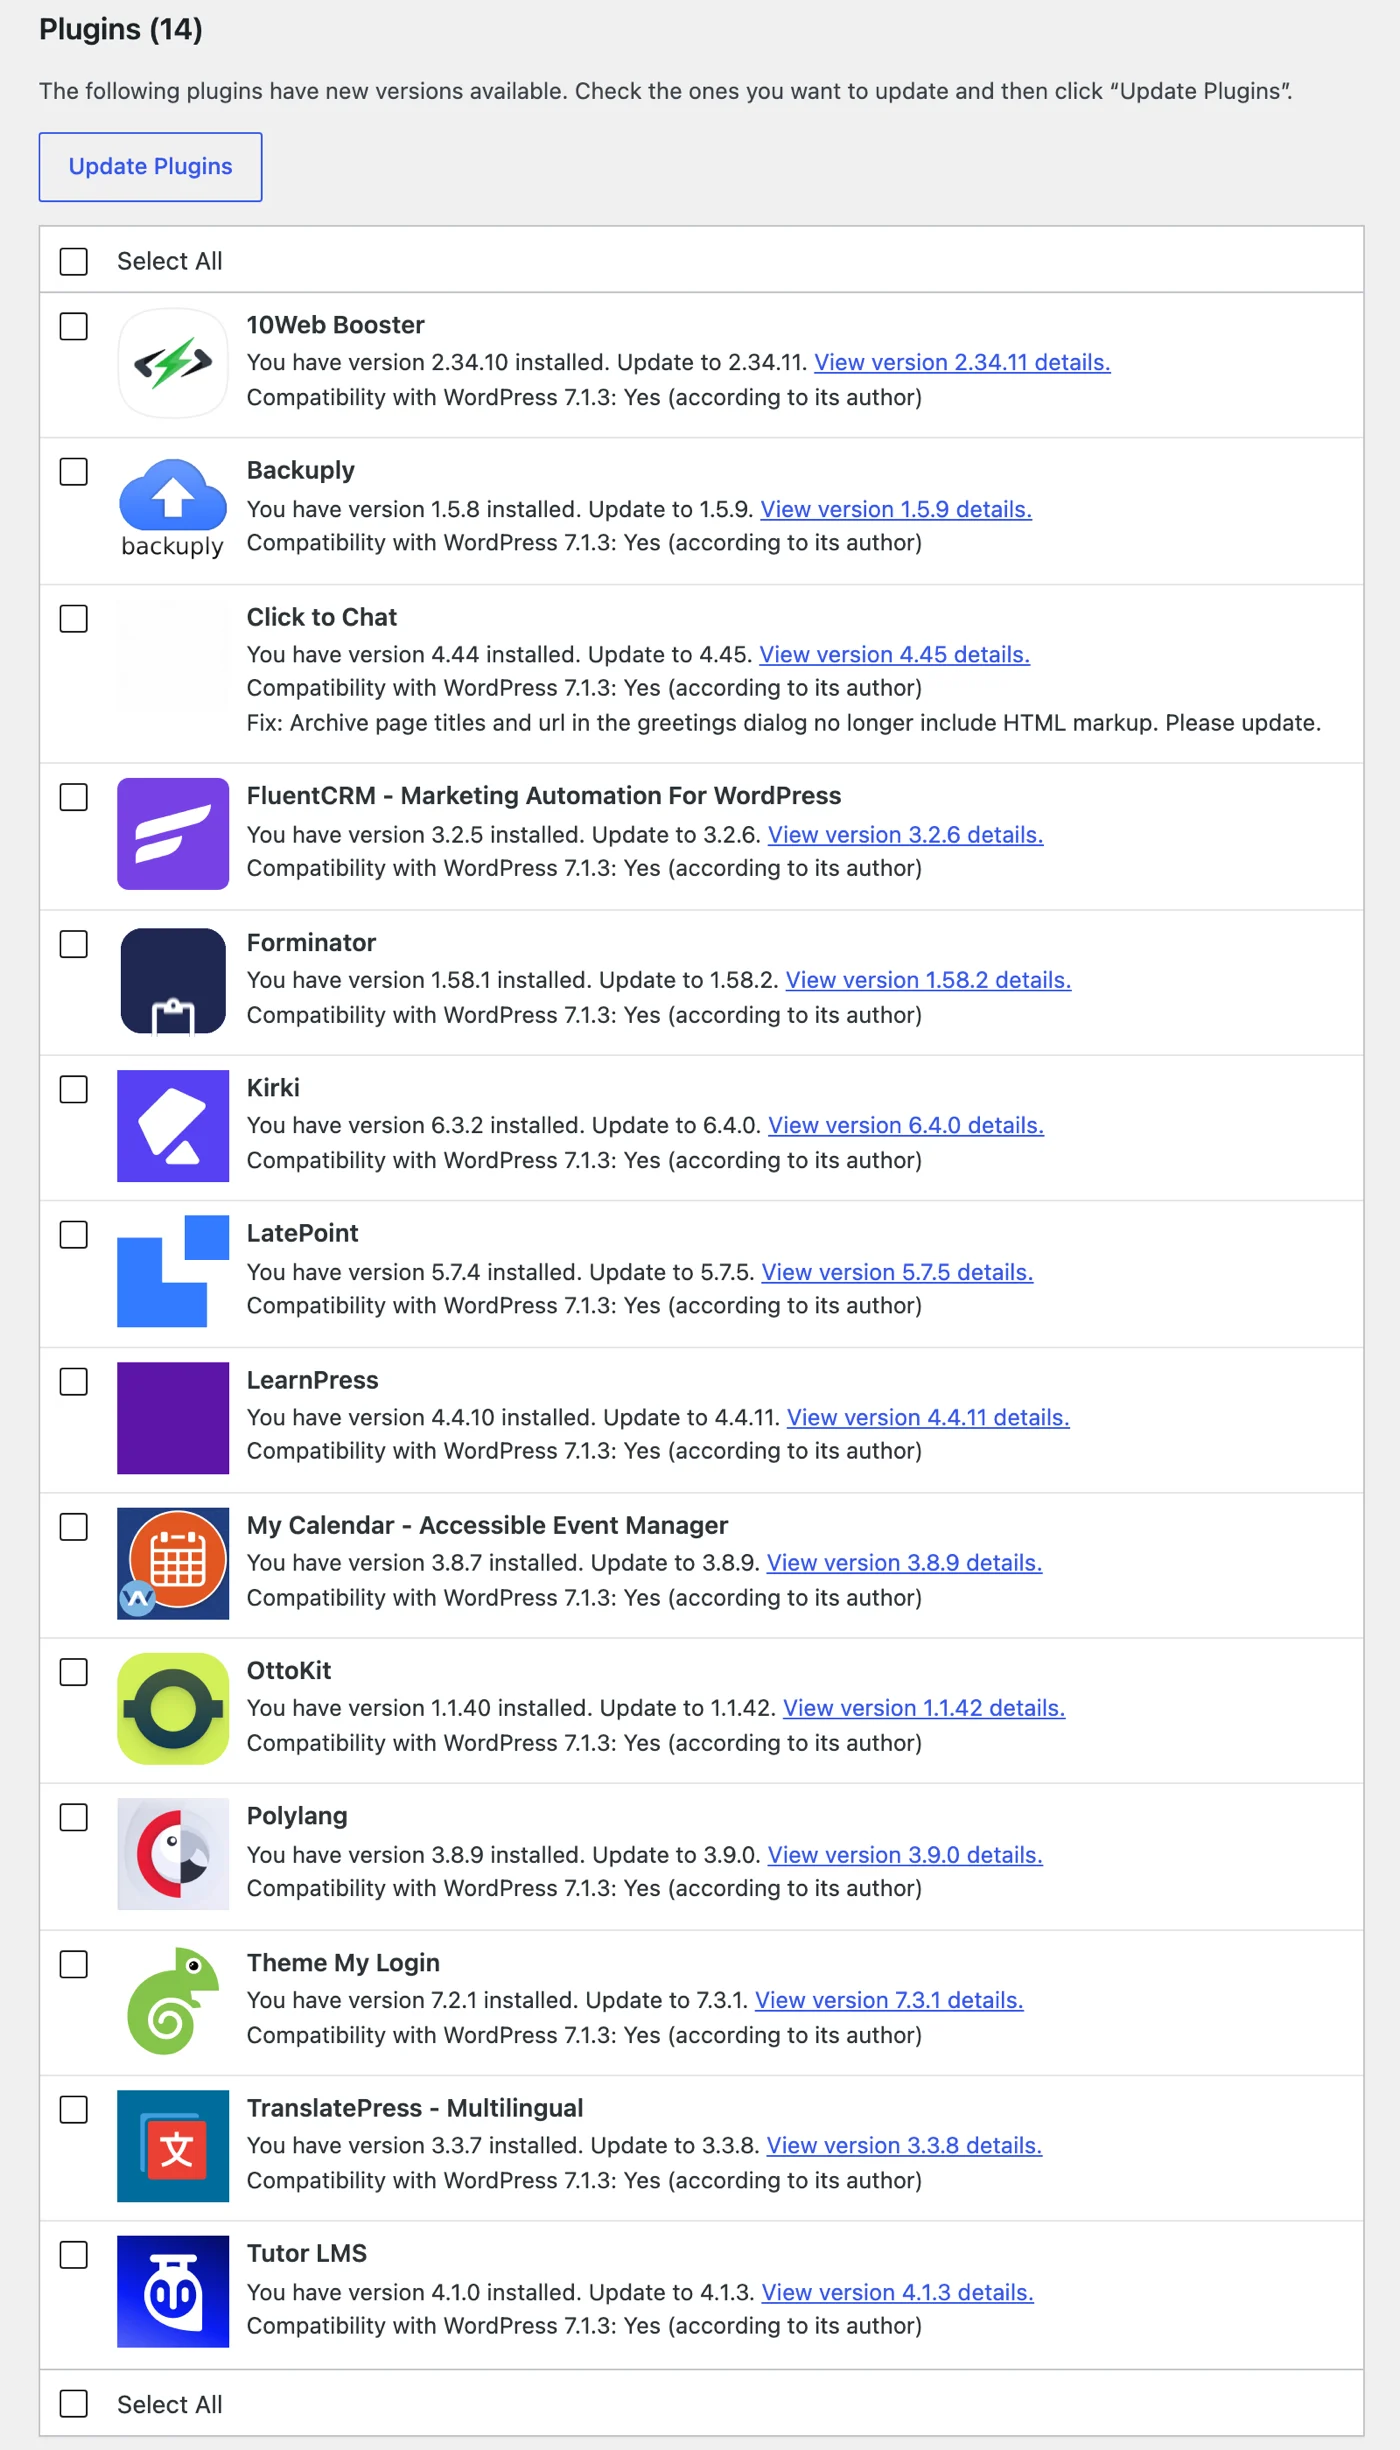Select the OttoKit checkbox
Image resolution: width=1400 pixels, height=2450 pixels.
(x=74, y=1672)
